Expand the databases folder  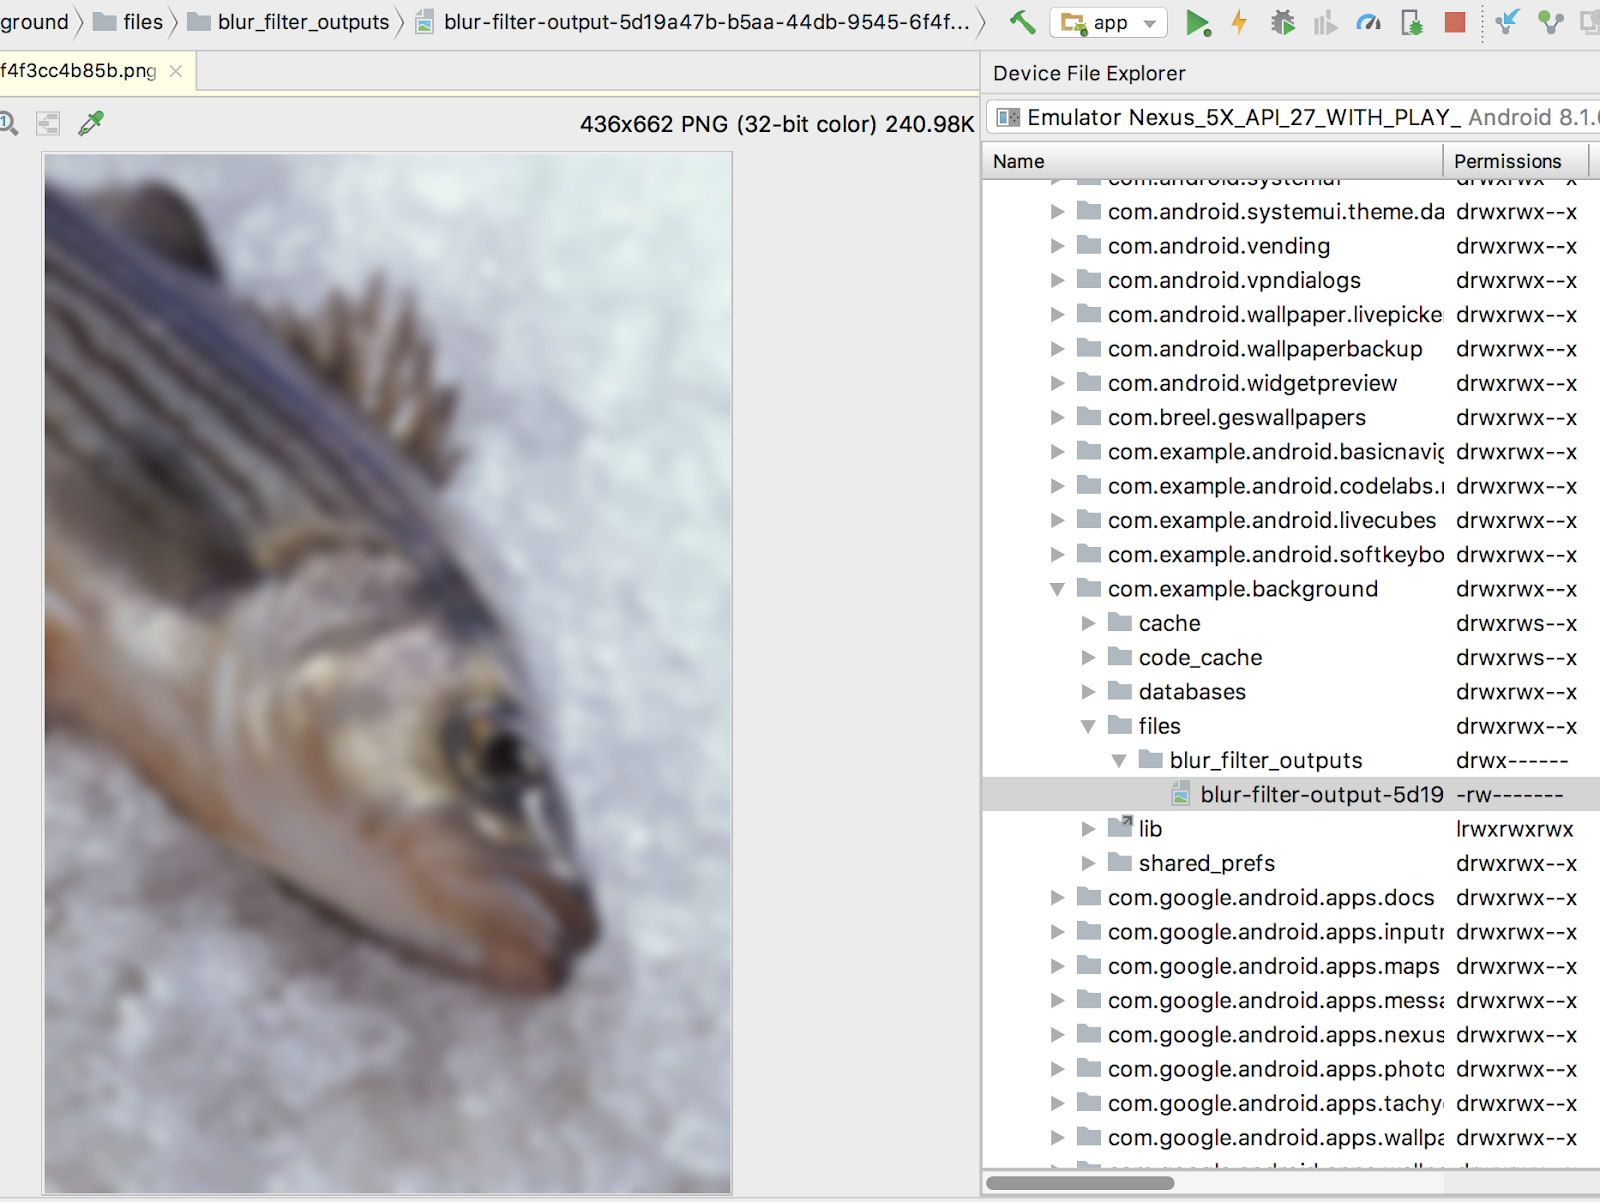[1089, 692]
